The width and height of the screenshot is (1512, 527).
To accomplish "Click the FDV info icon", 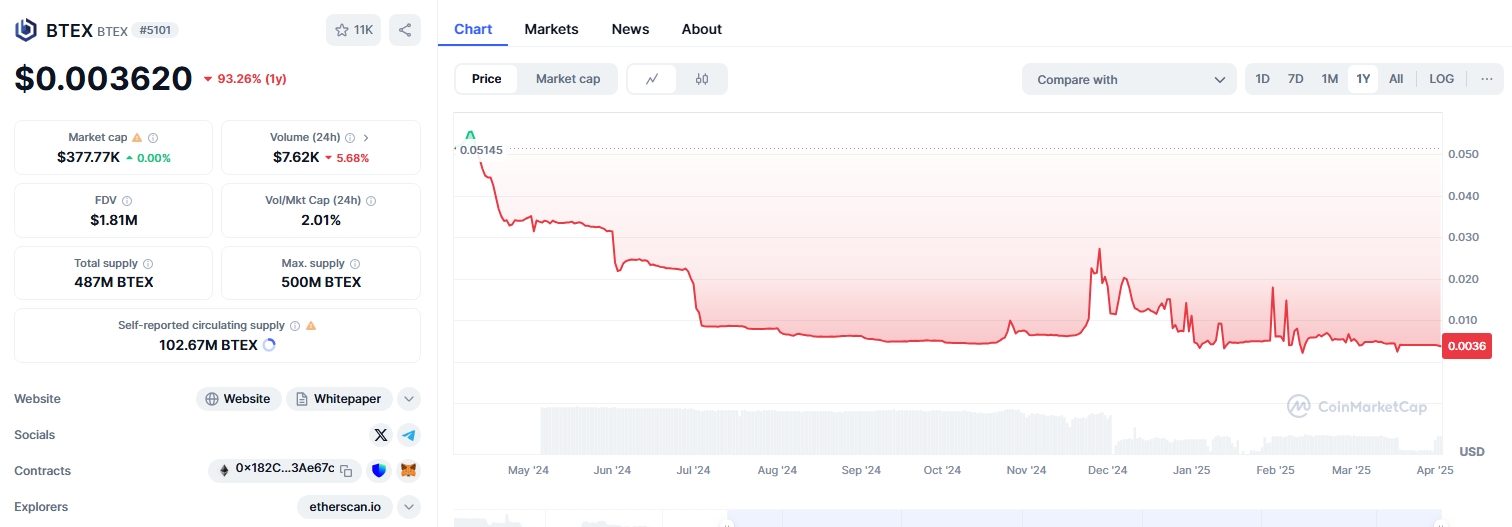I will tap(127, 200).
